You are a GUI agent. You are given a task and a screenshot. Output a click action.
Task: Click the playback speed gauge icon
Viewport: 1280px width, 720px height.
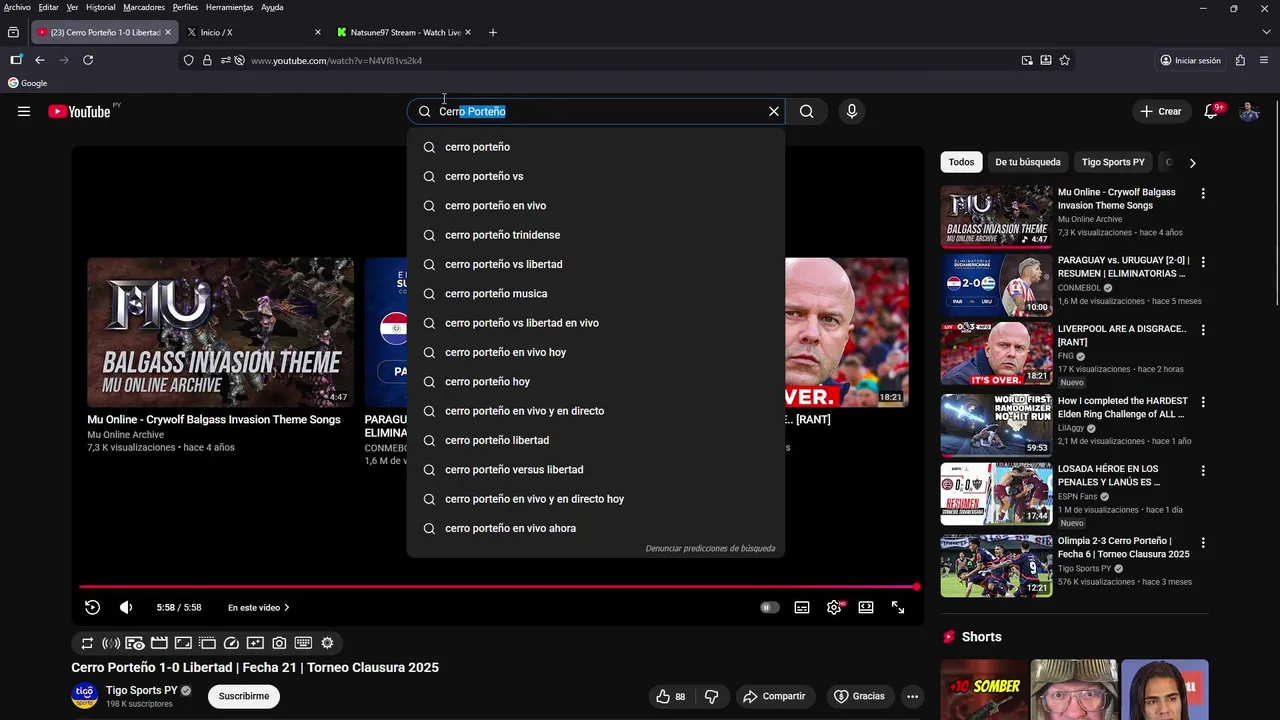[x=231, y=643]
